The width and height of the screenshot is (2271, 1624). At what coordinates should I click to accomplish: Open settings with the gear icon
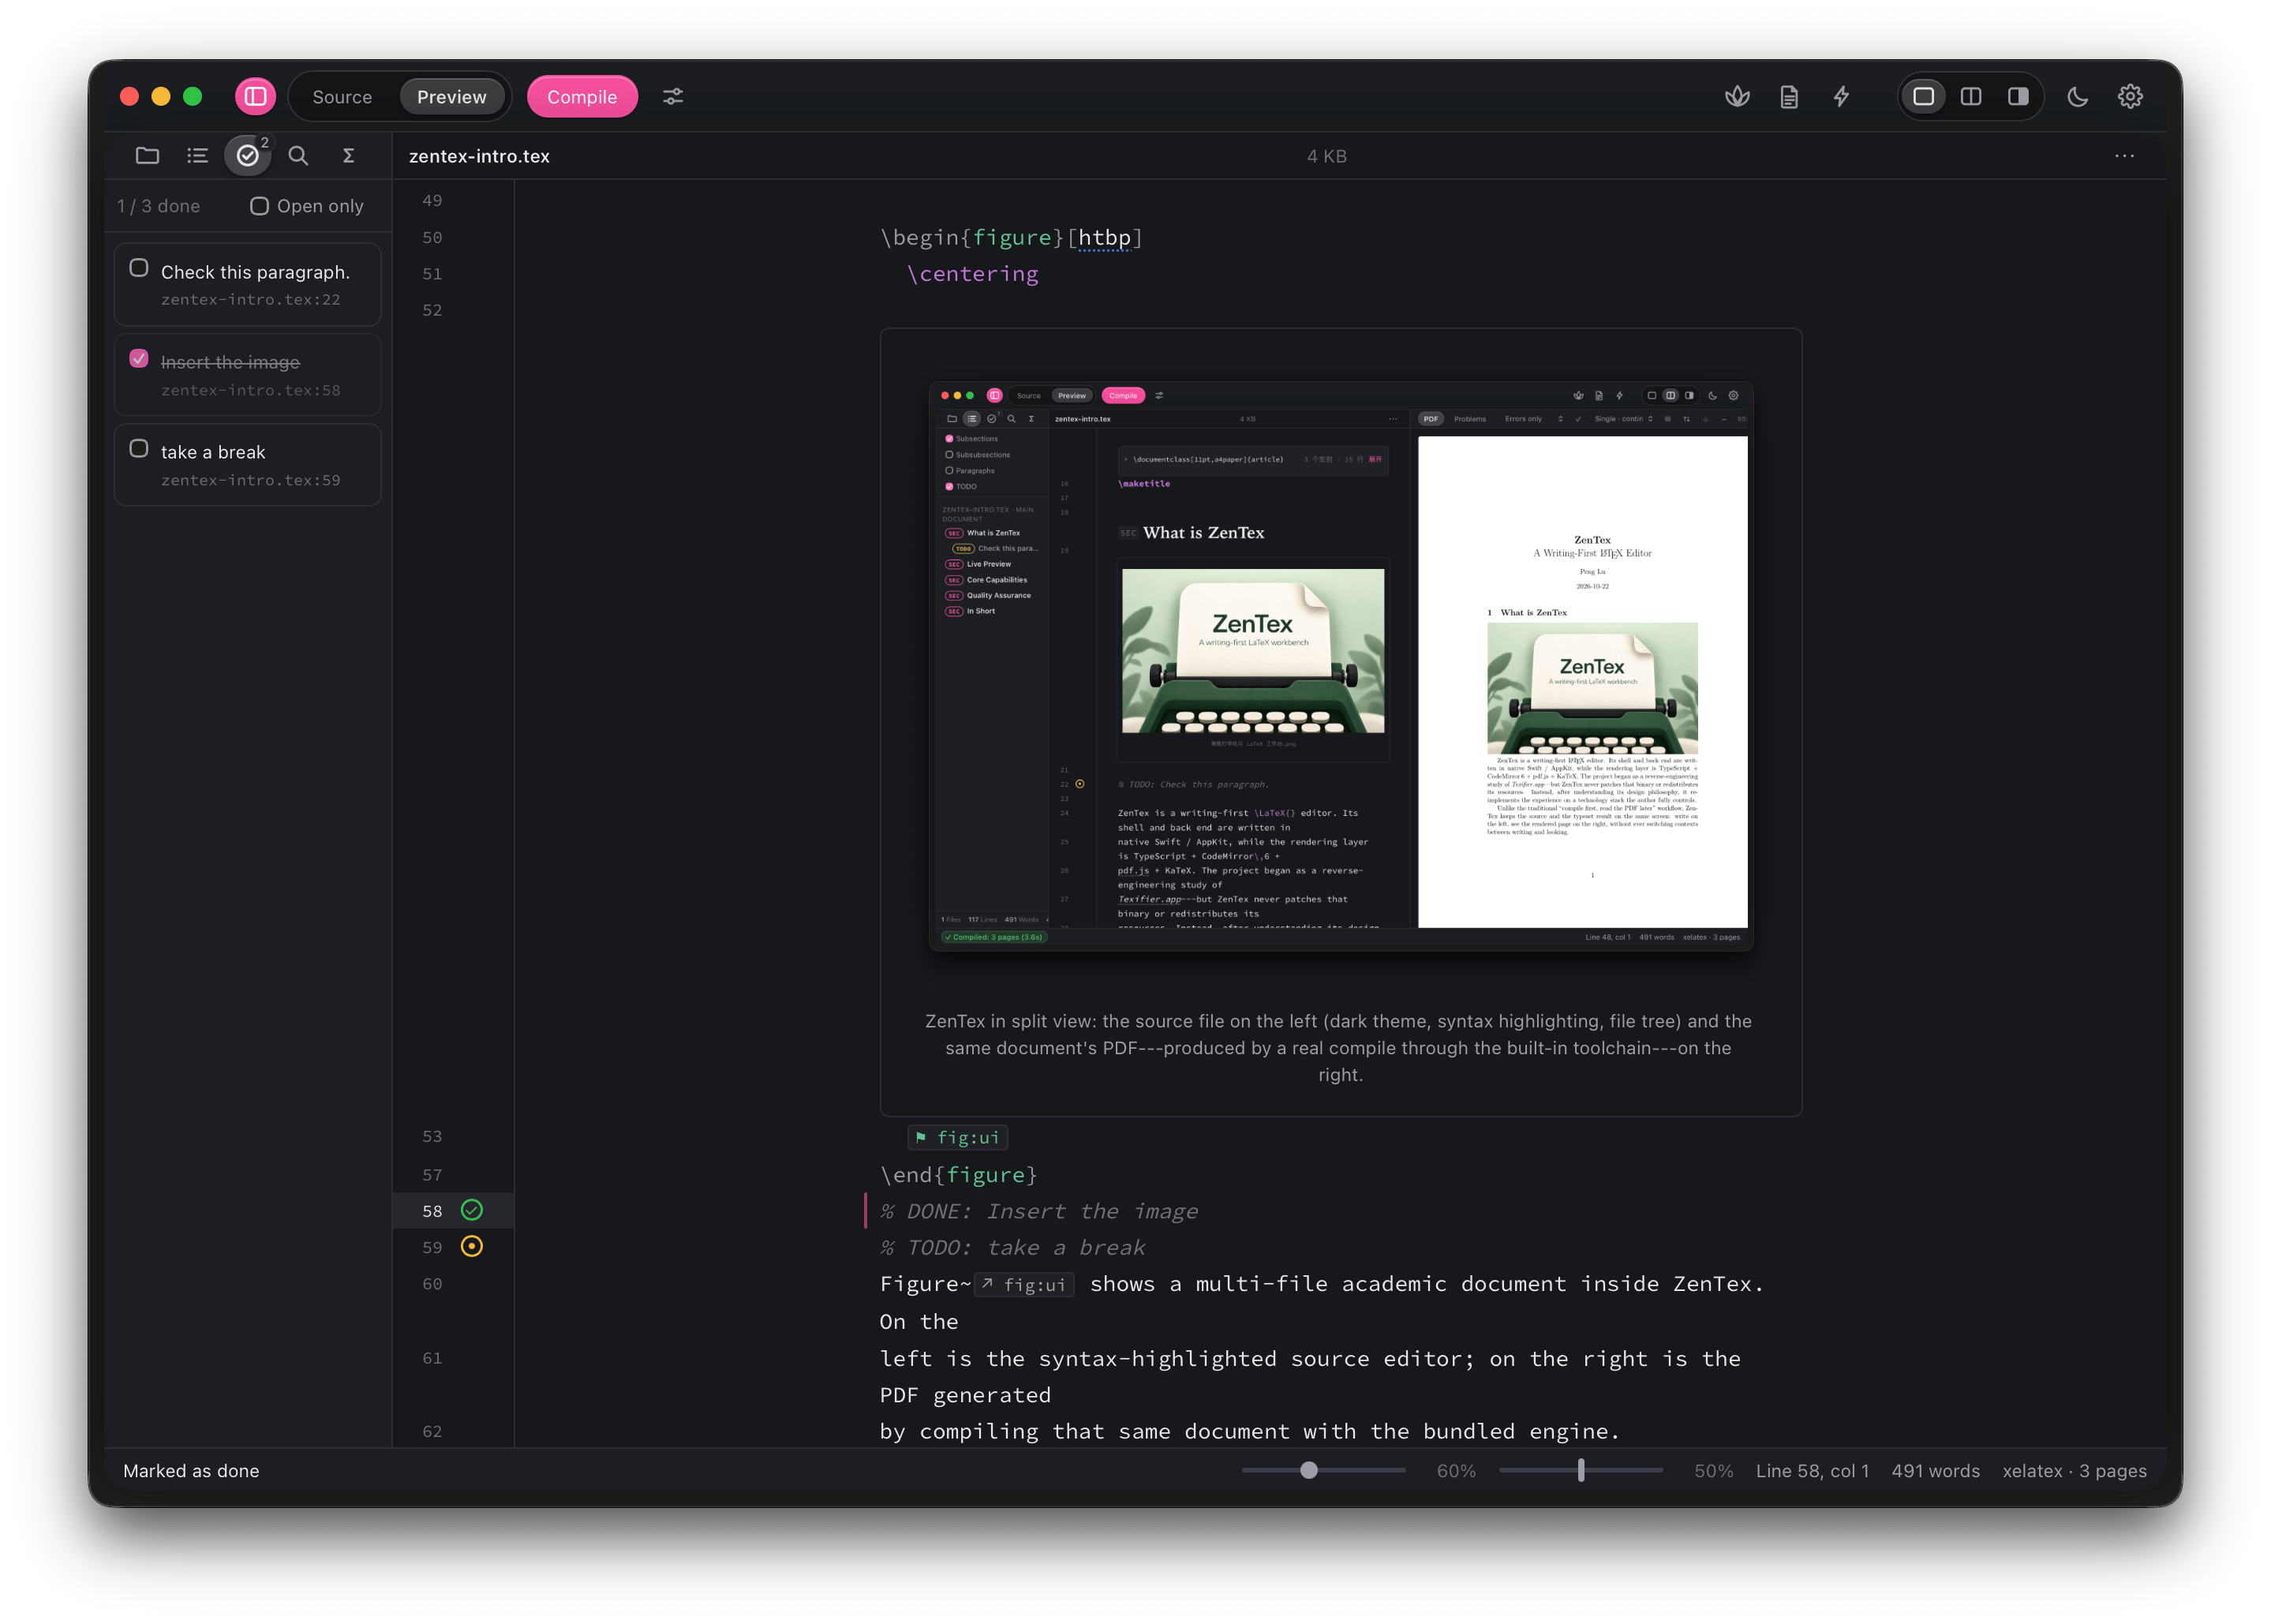(x=2130, y=96)
